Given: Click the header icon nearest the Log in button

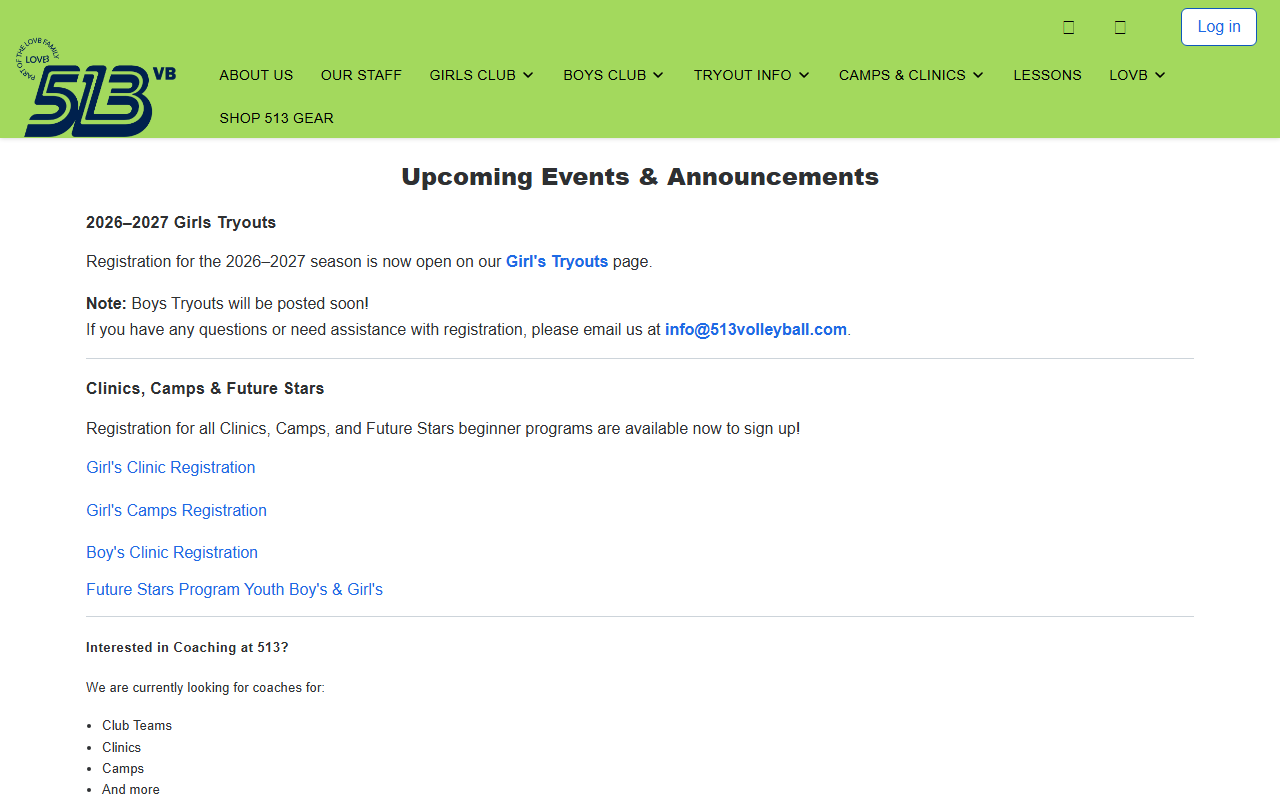Looking at the screenshot, I should coord(1120,27).
